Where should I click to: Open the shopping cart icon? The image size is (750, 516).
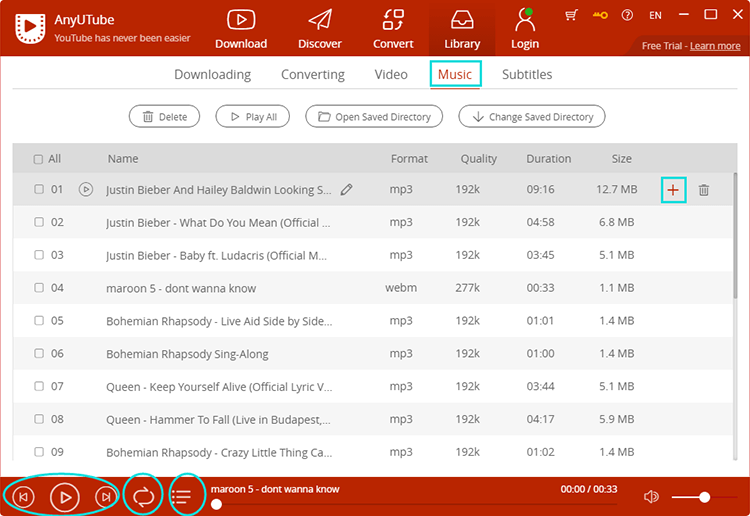pyautogui.click(x=571, y=15)
